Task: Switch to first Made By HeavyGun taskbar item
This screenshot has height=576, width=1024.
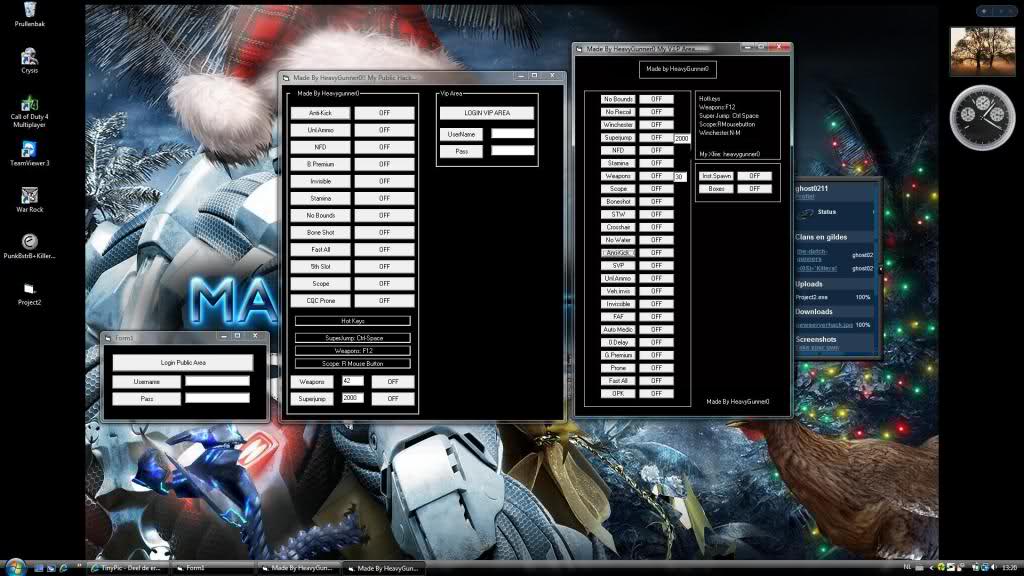Action: coord(297,568)
